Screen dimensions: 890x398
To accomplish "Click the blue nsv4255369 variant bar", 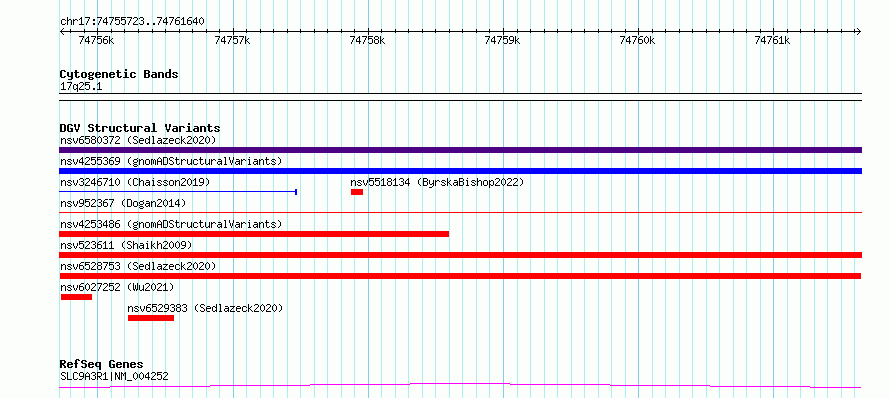I will coord(460,171).
